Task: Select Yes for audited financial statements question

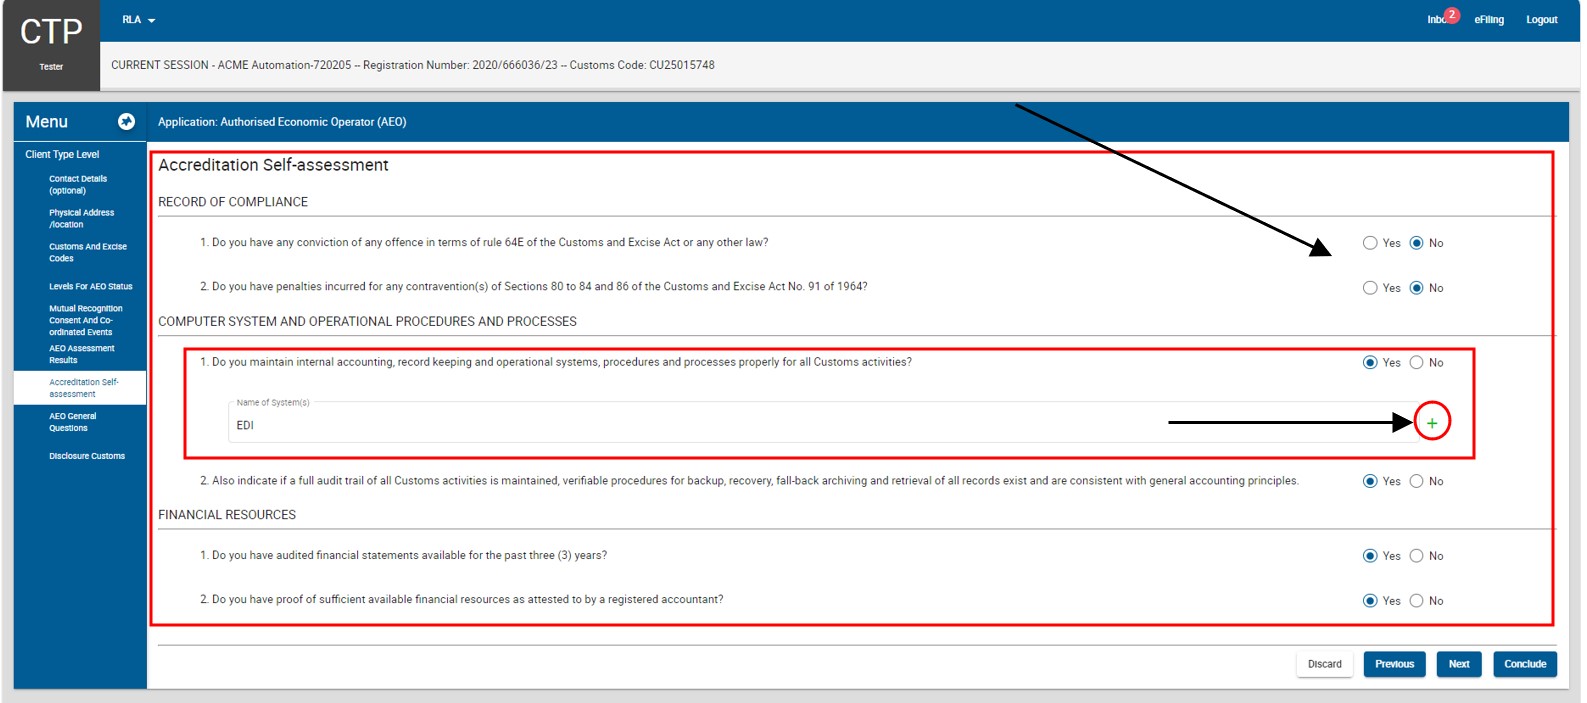Action: click(1370, 556)
